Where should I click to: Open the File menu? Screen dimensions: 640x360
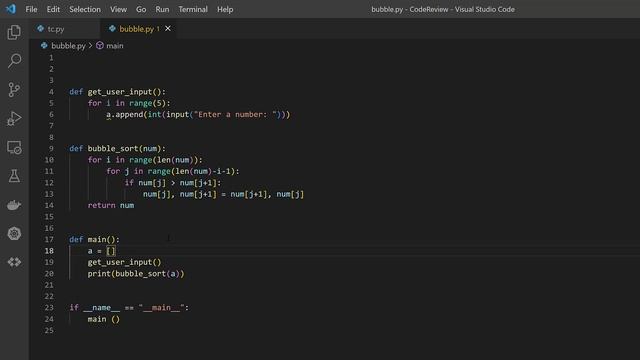point(31,9)
